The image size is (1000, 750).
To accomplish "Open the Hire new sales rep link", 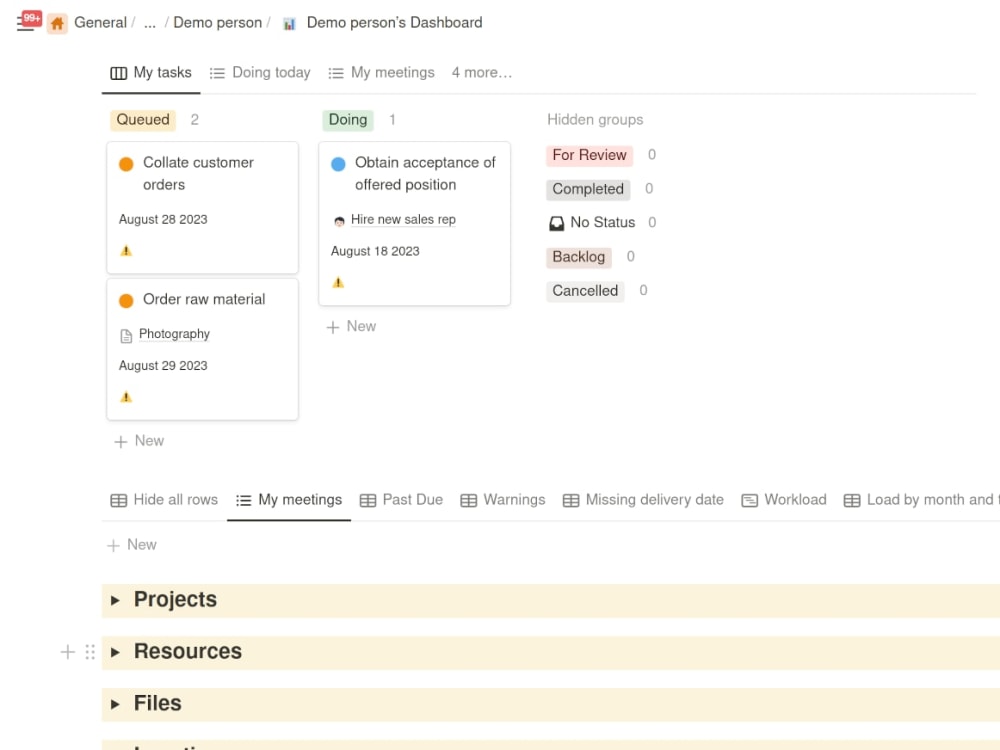I will [x=403, y=219].
